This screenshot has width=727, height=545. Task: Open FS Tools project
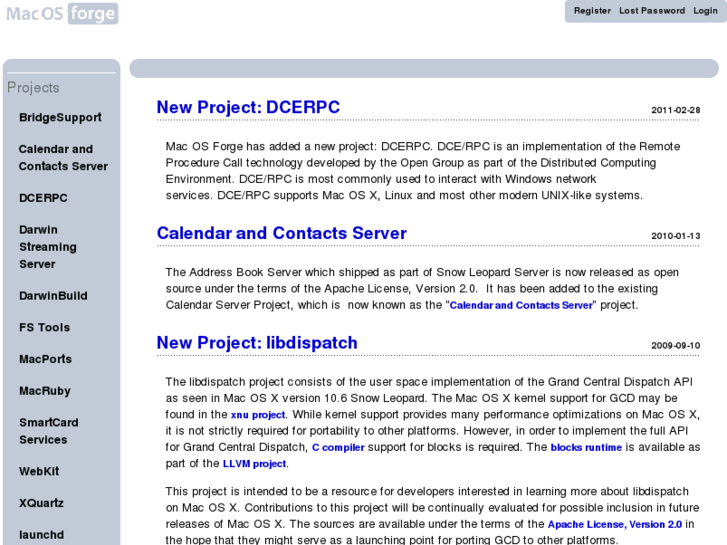pos(45,327)
